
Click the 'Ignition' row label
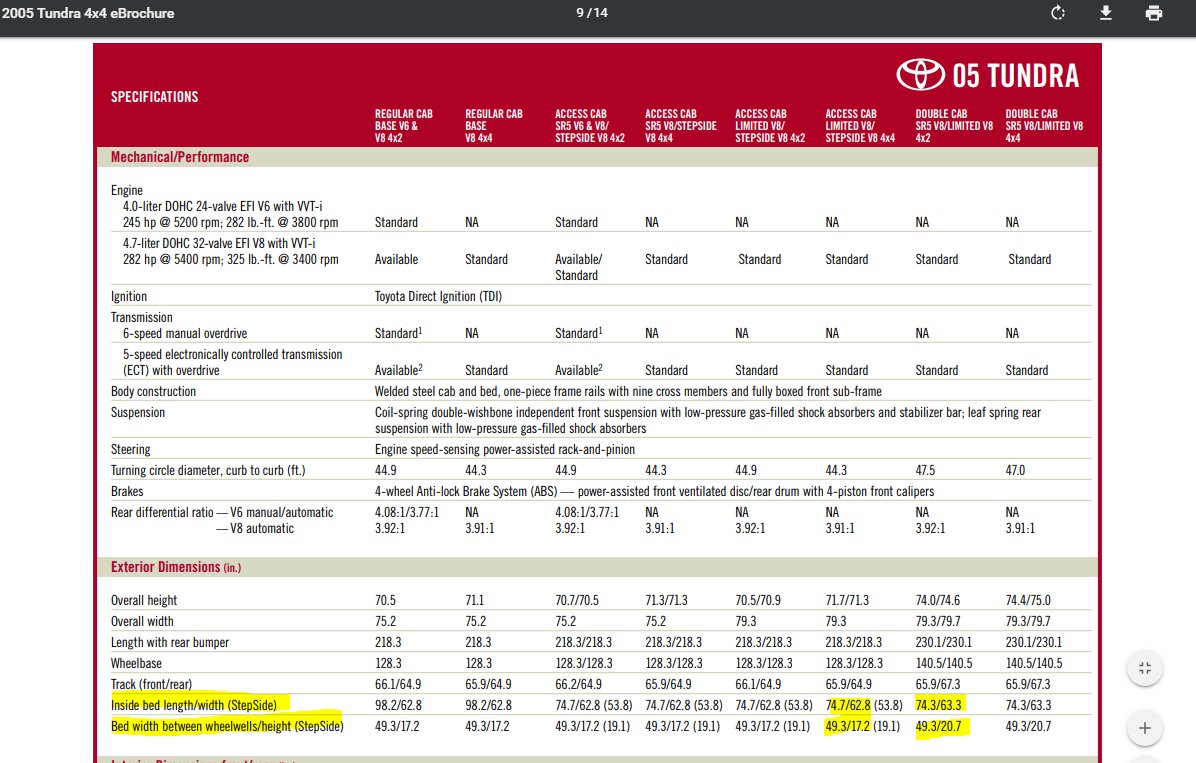point(129,296)
